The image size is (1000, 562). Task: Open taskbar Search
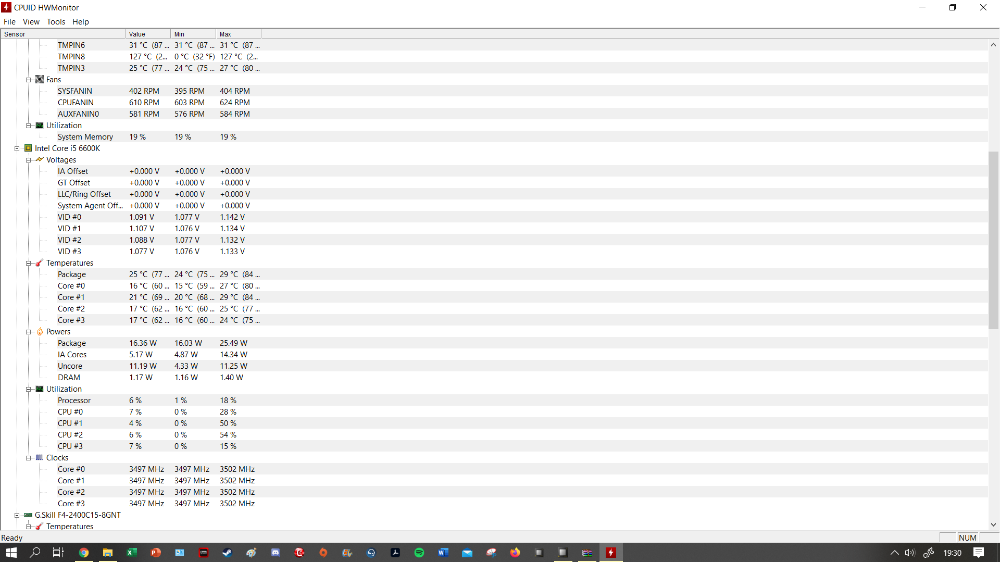click(35, 552)
